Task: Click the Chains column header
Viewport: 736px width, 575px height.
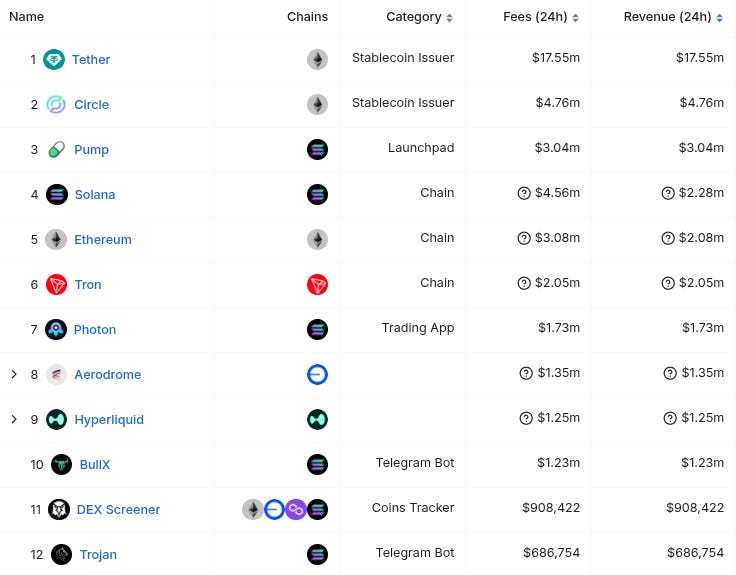Action: (x=307, y=17)
